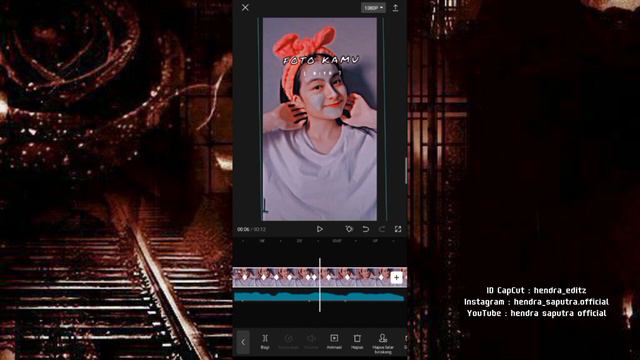The image size is (640, 360).
Task: Undo the last edit
Action: [366, 229]
